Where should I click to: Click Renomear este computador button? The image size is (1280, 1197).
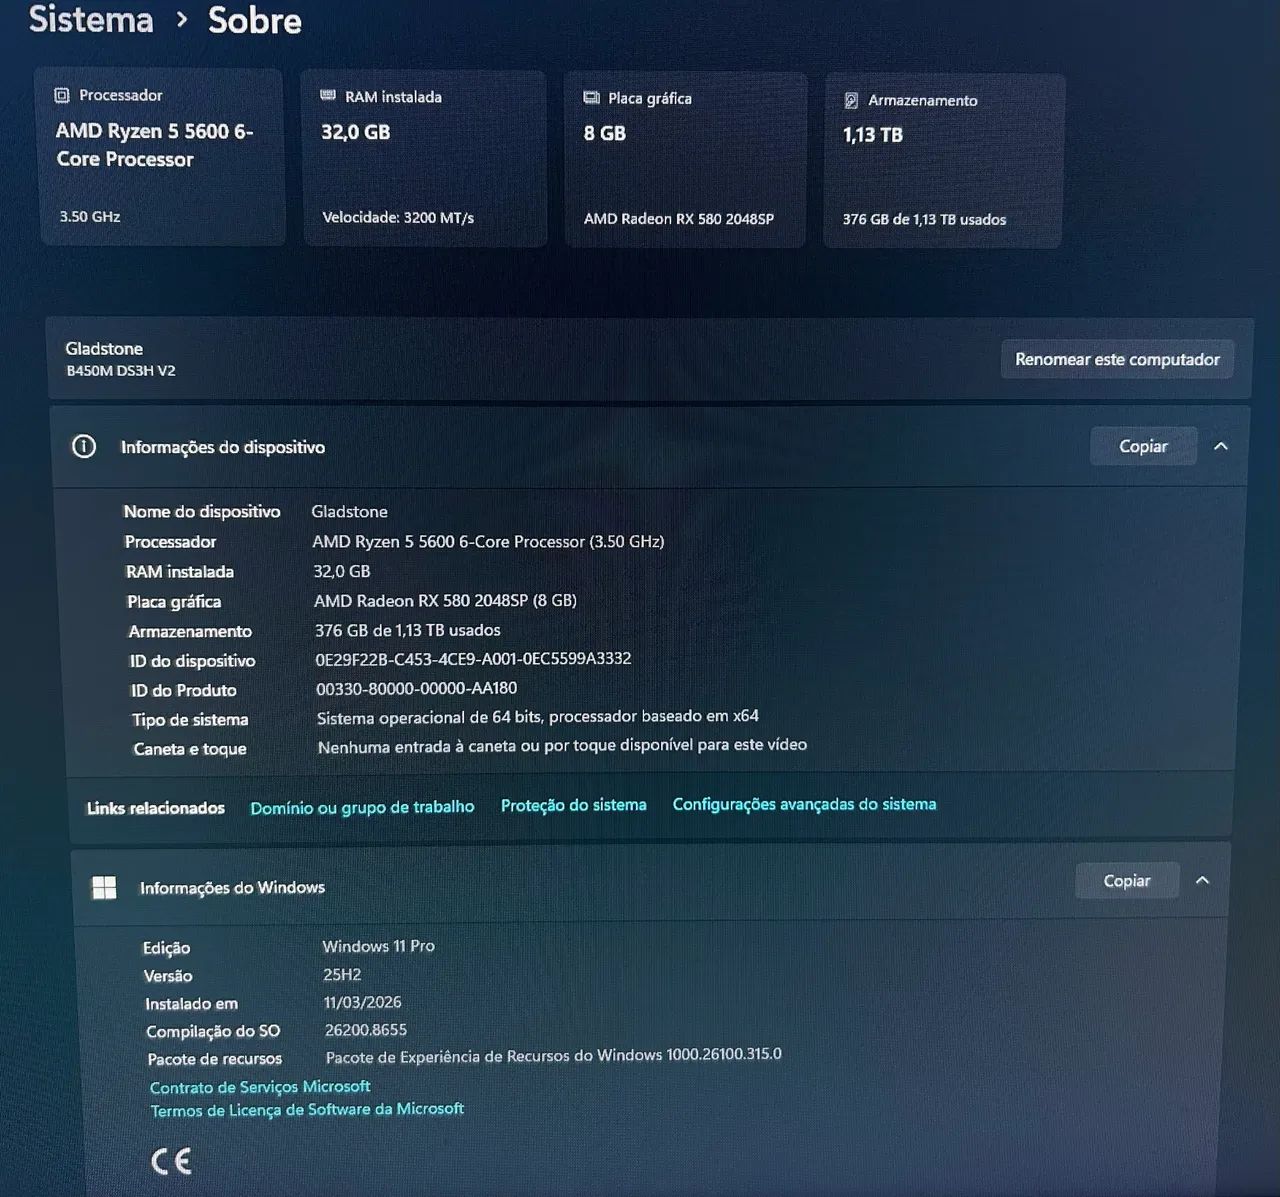tap(1117, 359)
